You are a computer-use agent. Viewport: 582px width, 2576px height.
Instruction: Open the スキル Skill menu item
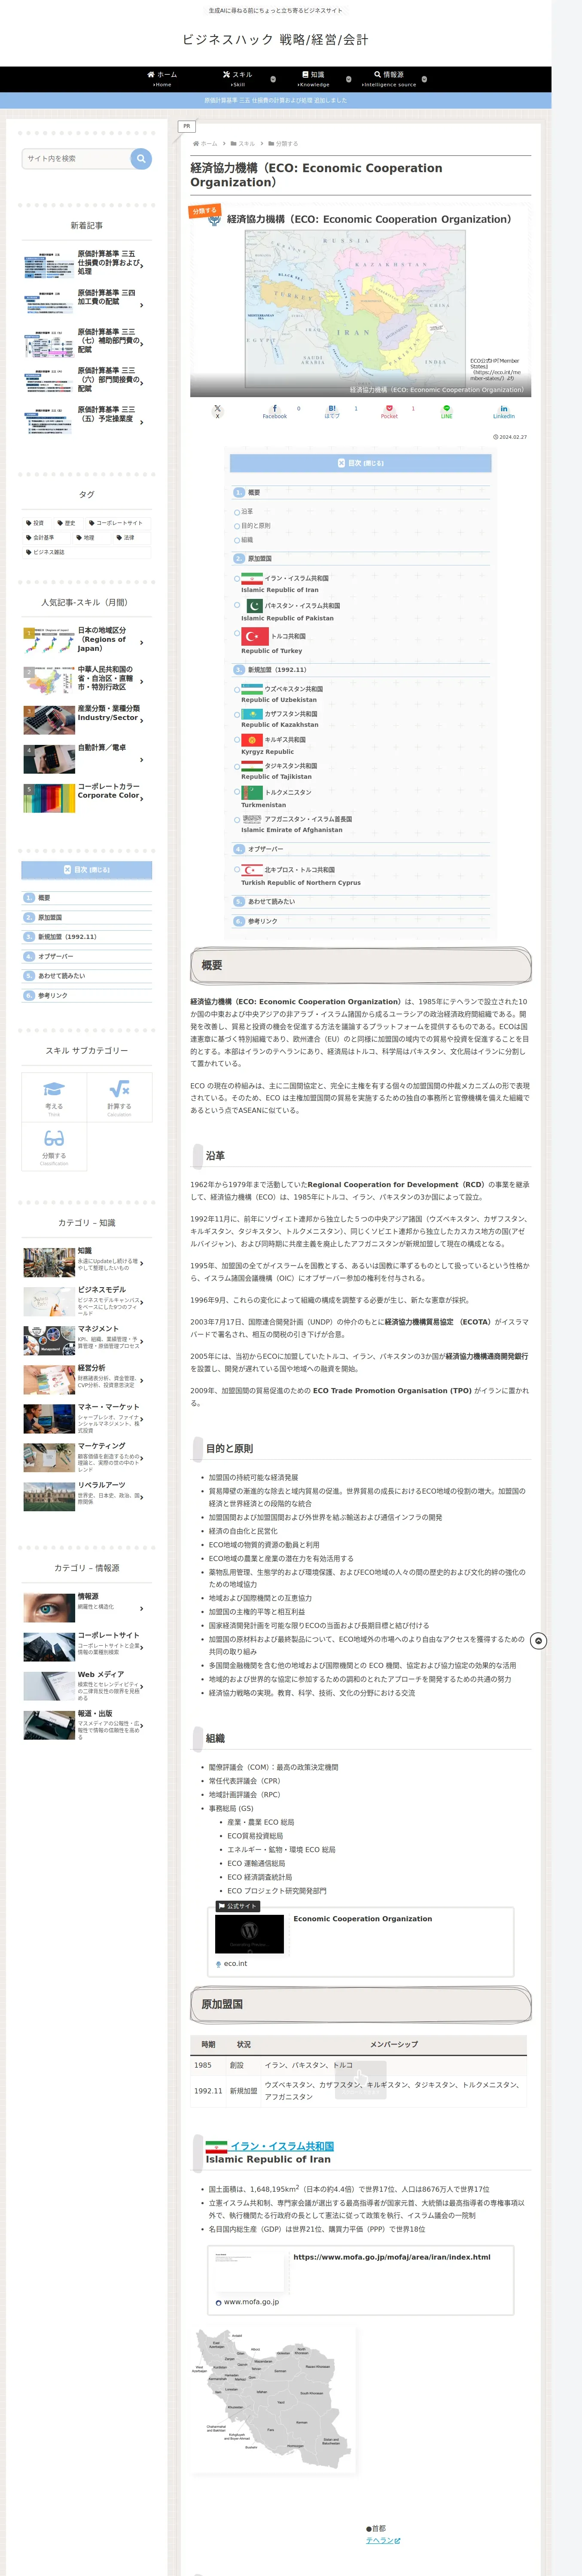238,79
